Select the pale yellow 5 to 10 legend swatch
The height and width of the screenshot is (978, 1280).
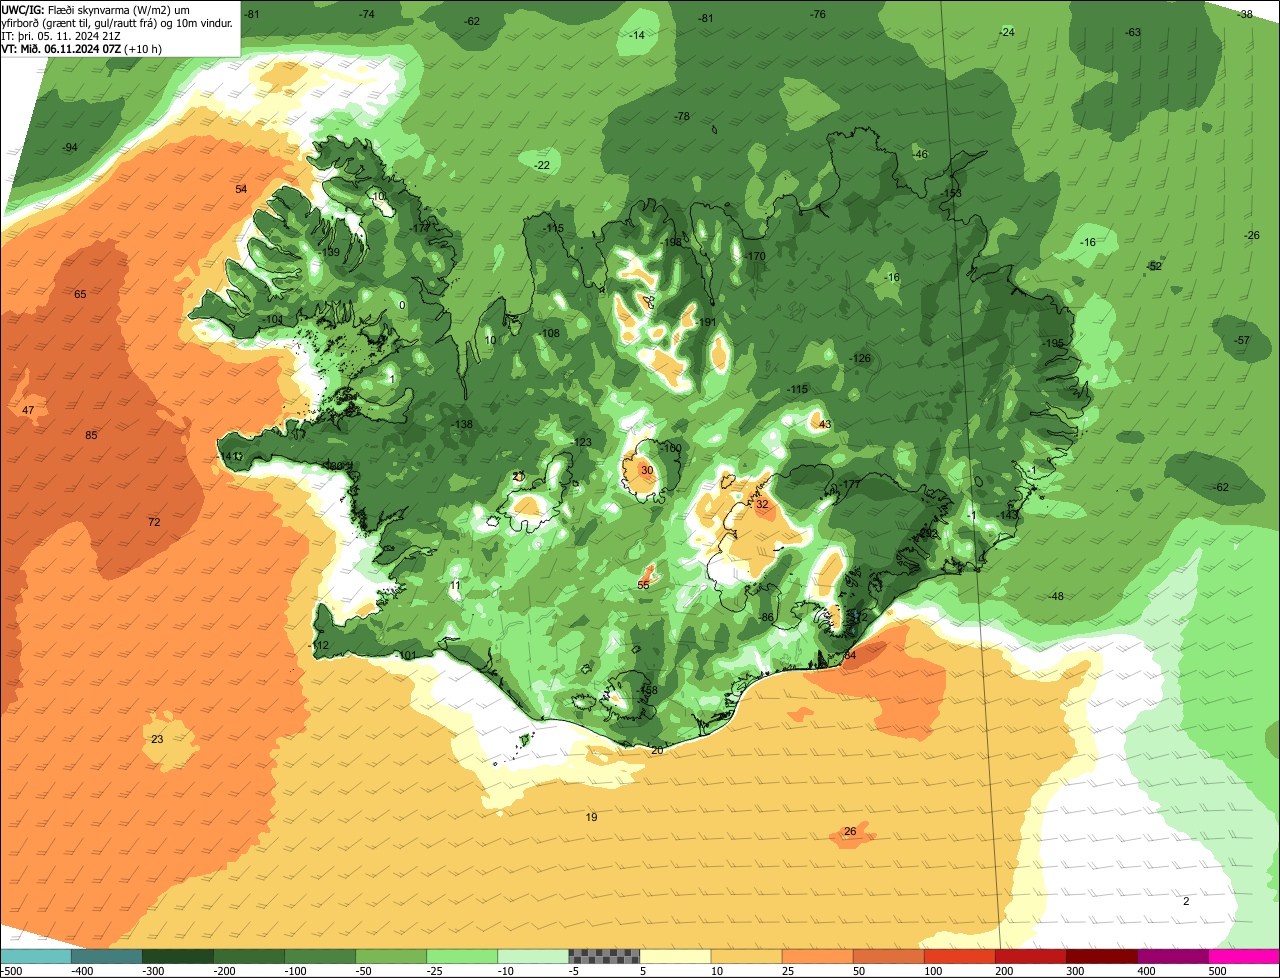click(x=675, y=956)
